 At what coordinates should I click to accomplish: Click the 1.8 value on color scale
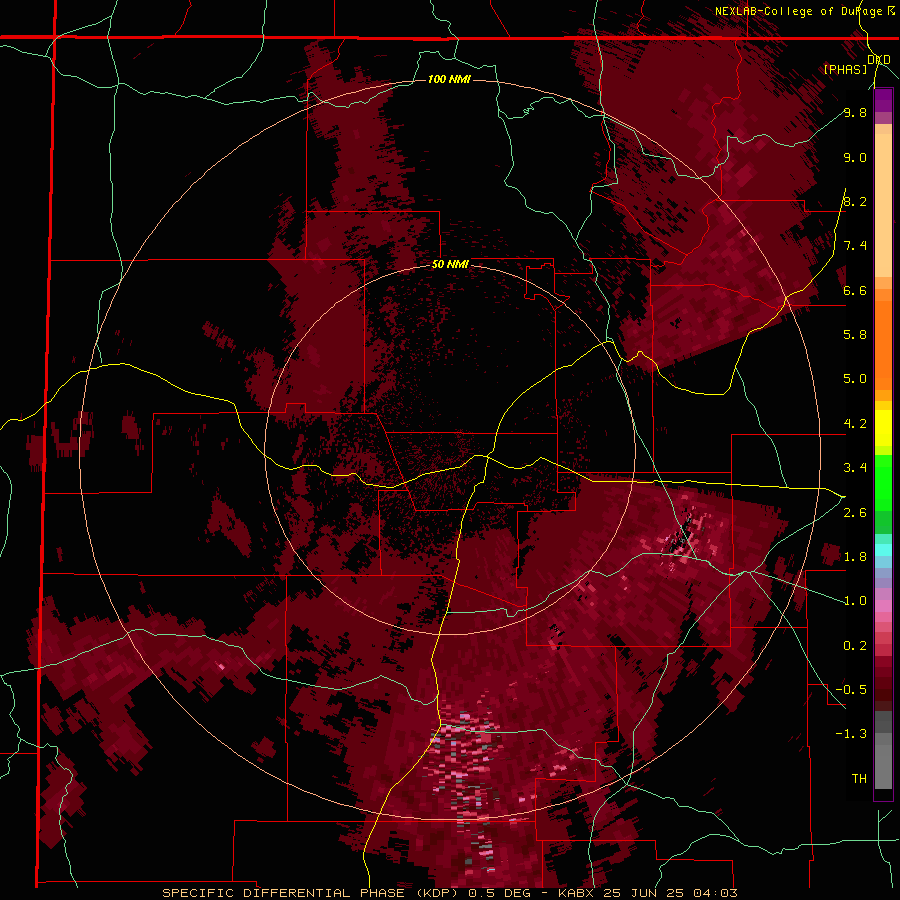coord(855,557)
